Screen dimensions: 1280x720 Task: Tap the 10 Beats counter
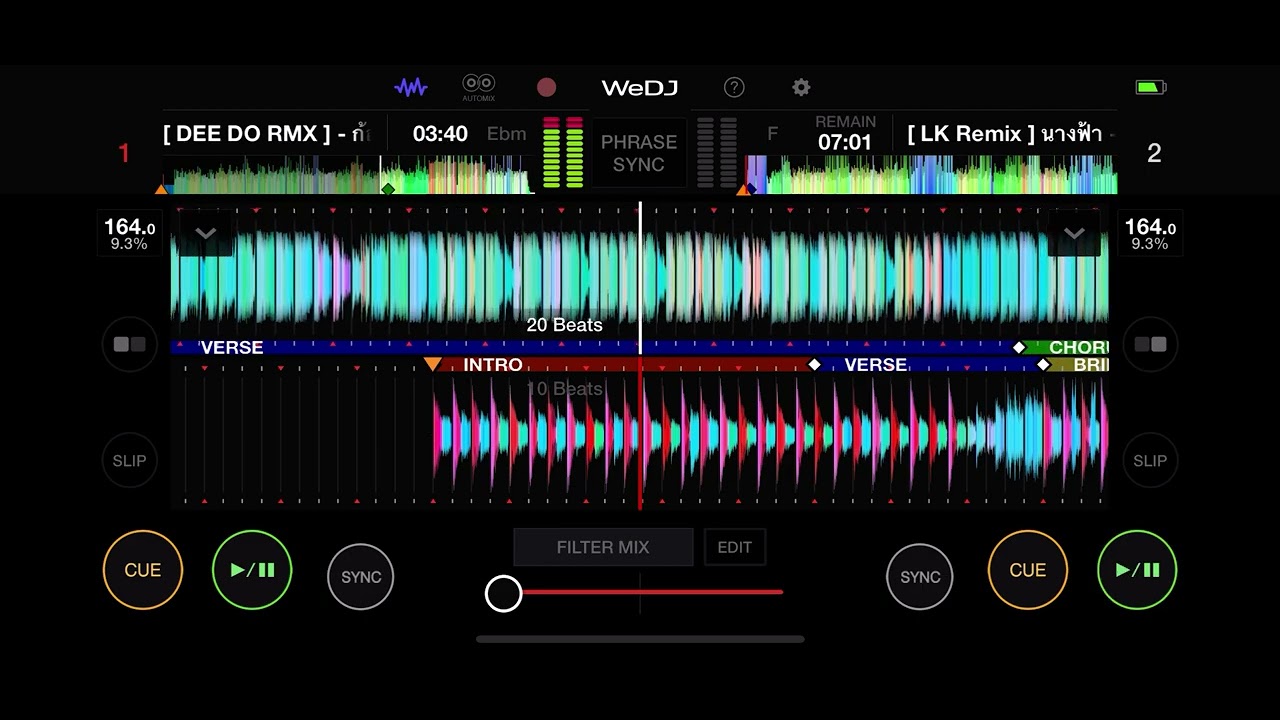tap(565, 388)
